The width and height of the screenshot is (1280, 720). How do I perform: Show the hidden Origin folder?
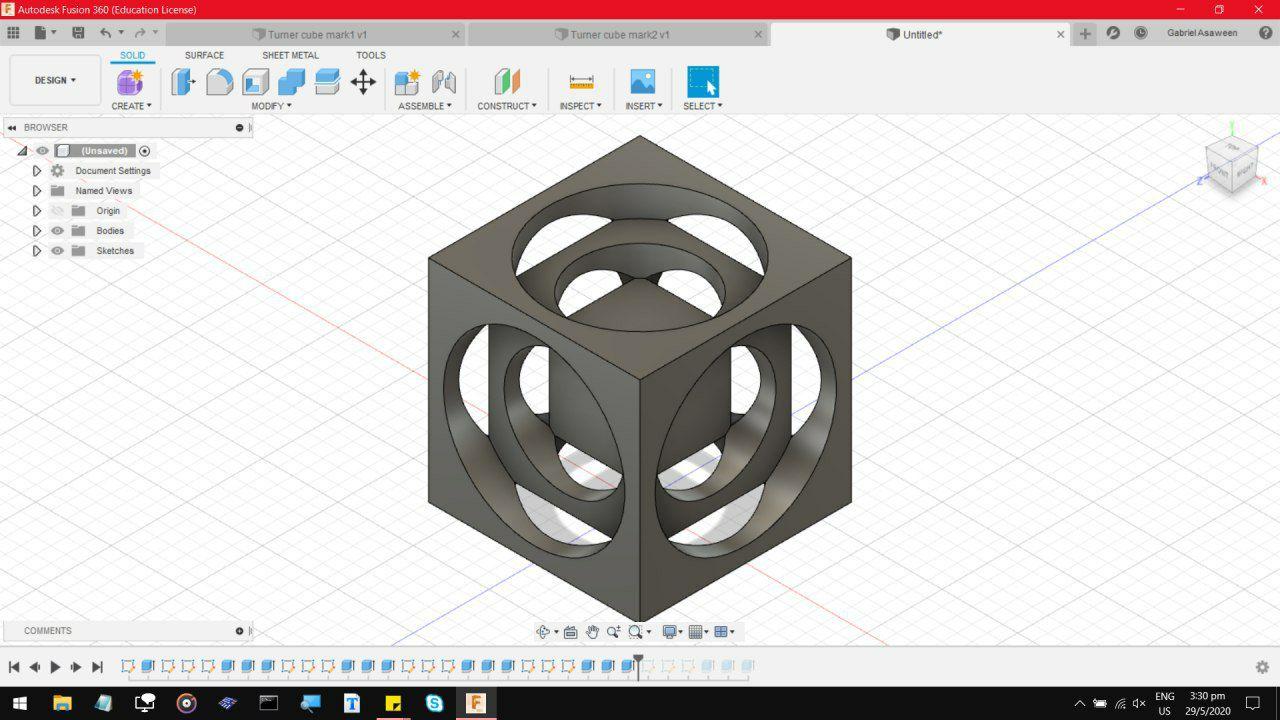click(57, 211)
